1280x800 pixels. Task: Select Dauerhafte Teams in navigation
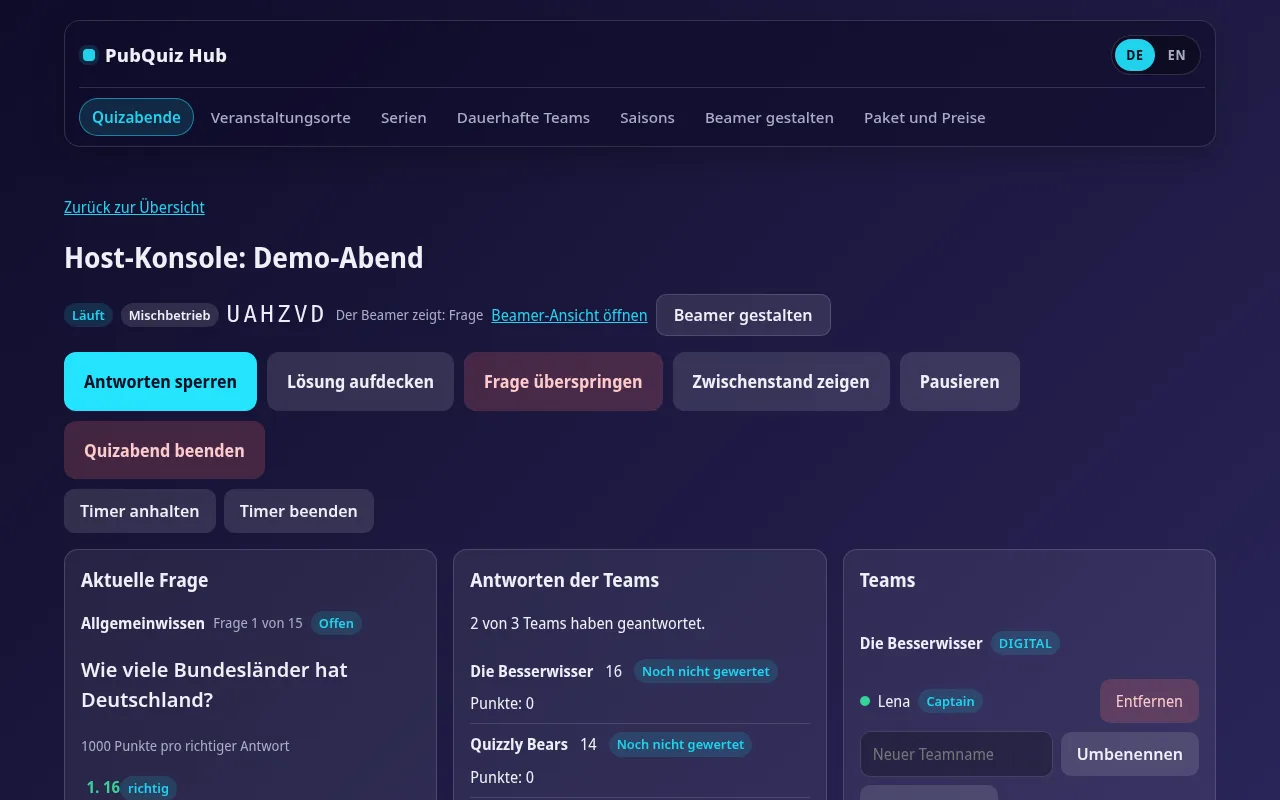523,117
